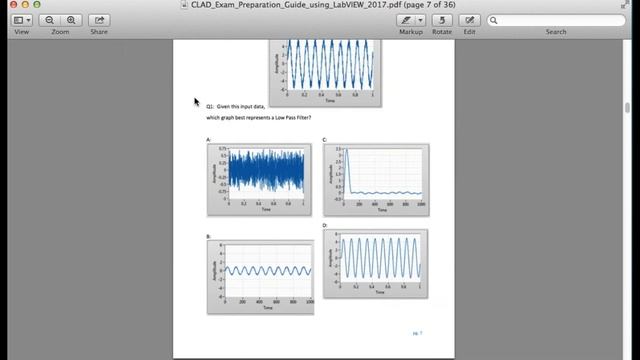Image resolution: width=640 pixels, height=360 pixels.
Task: Click text 'which graph best represents a Low Pass Filter?'
Action: [x=259, y=118]
